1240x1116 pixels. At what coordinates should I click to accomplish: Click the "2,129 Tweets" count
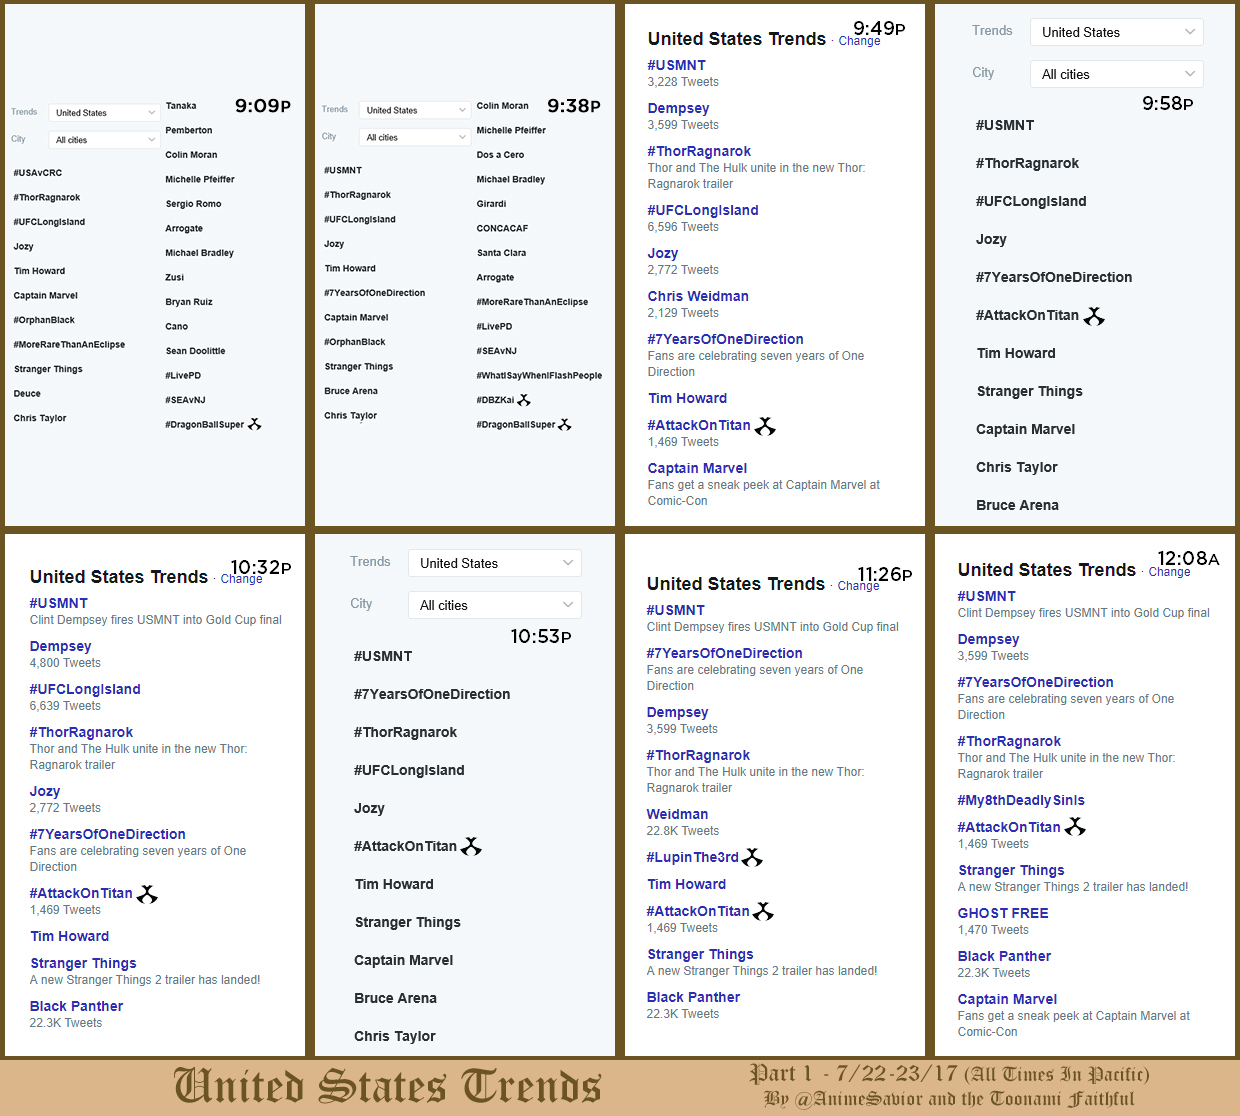click(683, 313)
